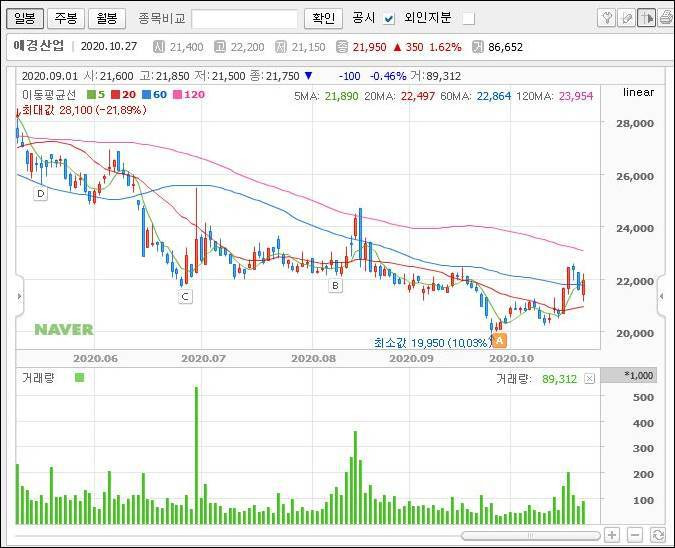This screenshot has width=675, height=548.
Task: Switch to the 월봉 monthly chart tab
Action: click(x=107, y=19)
